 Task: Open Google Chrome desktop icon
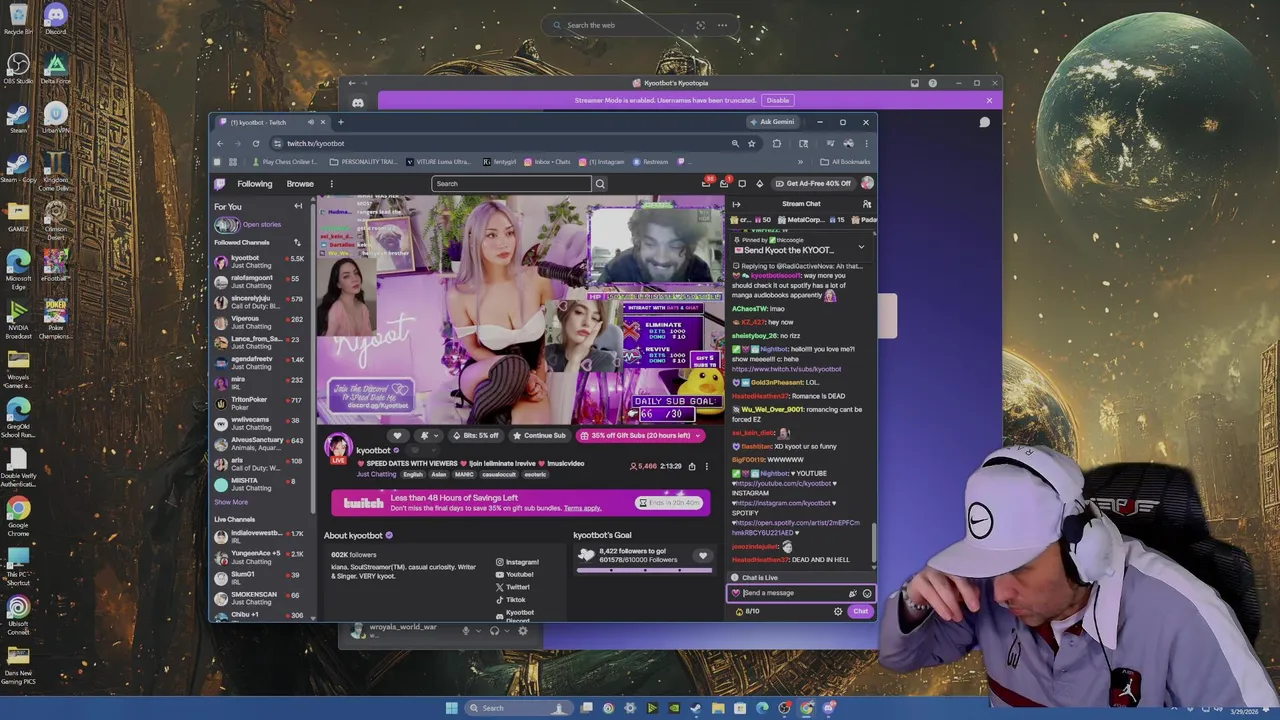point(18,515)
